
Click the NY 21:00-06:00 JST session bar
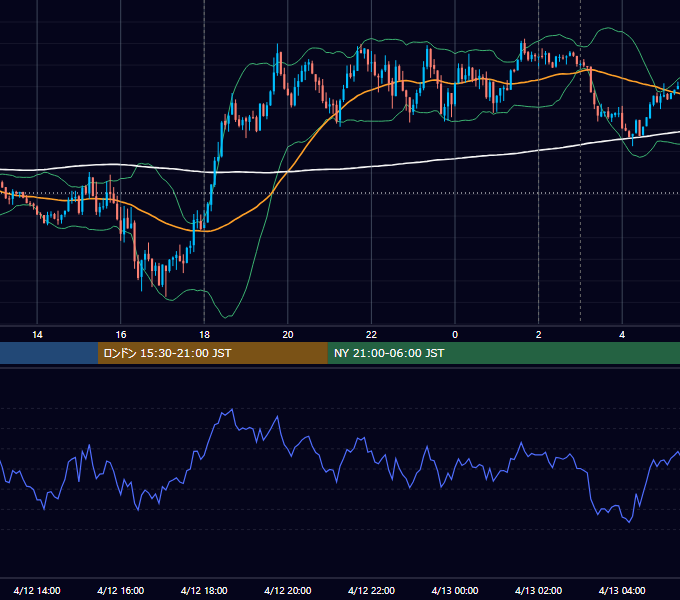click(503, 353)
